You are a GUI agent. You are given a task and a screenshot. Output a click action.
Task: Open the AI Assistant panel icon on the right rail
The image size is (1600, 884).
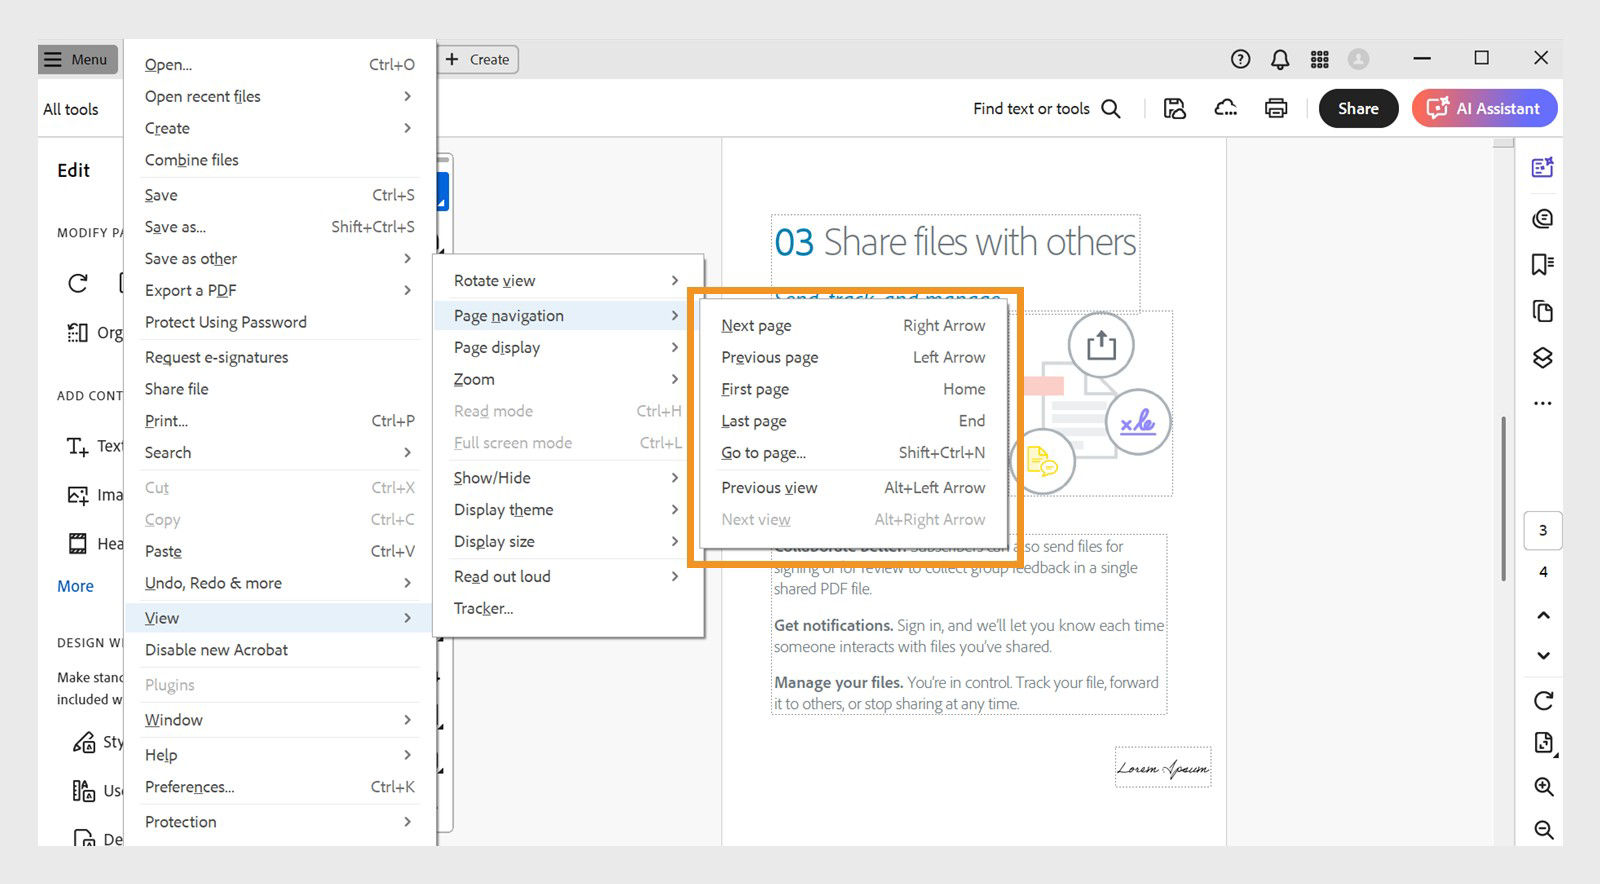(x=1543, y=167)
